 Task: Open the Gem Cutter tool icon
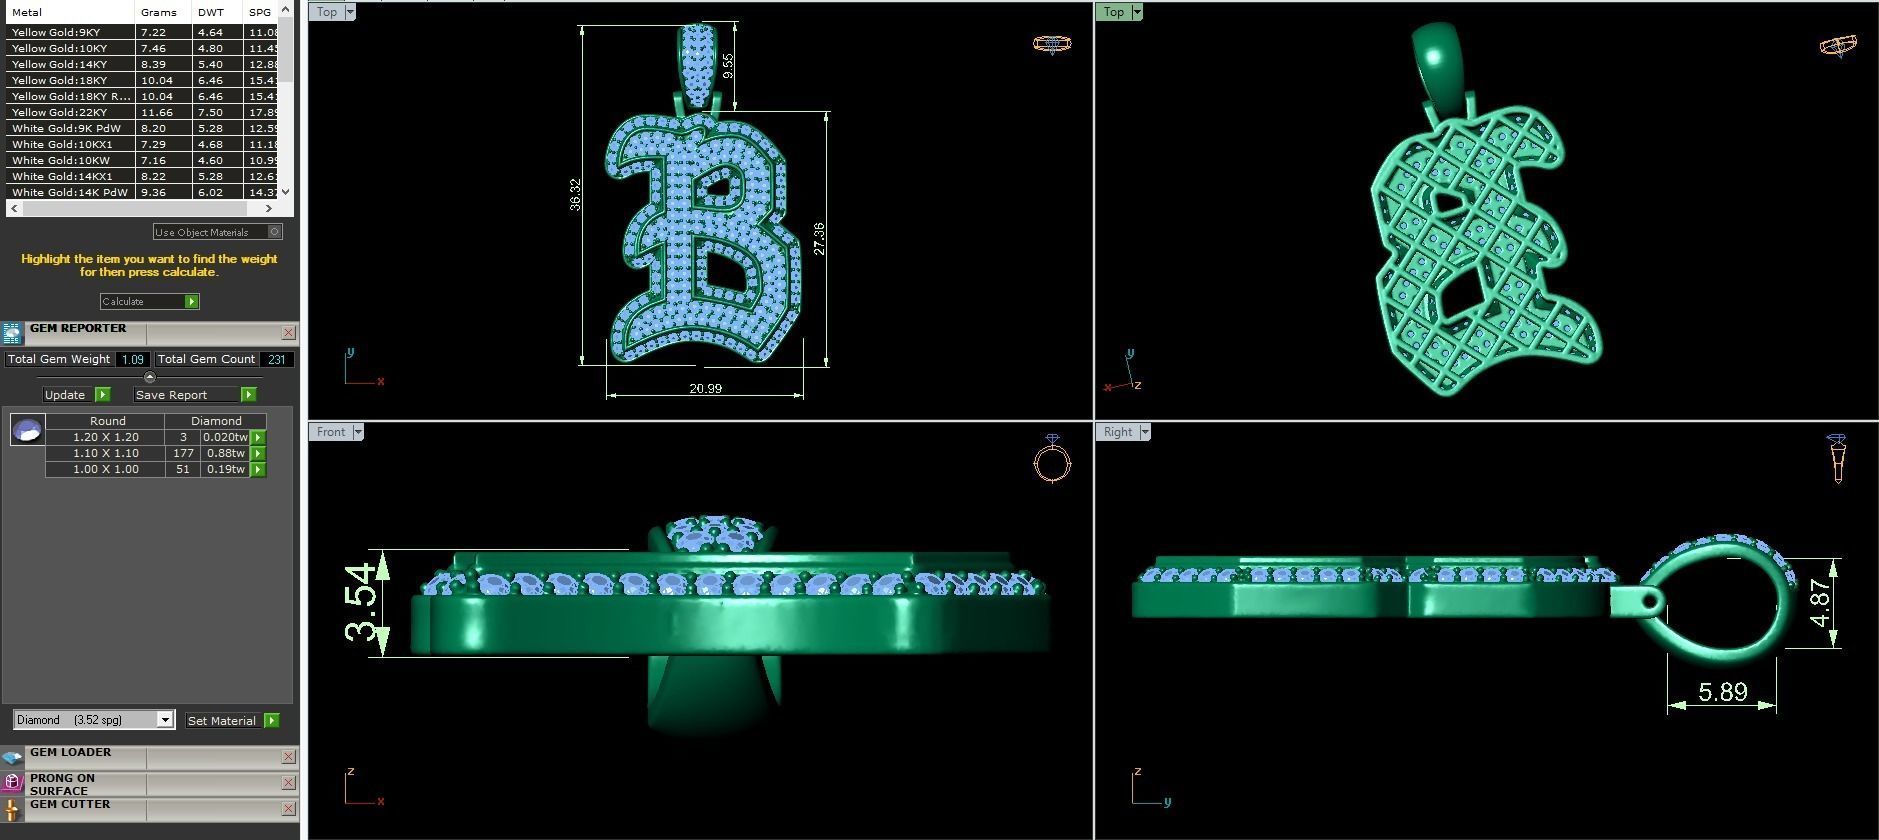pyautogui.click(x=12, y=809)
